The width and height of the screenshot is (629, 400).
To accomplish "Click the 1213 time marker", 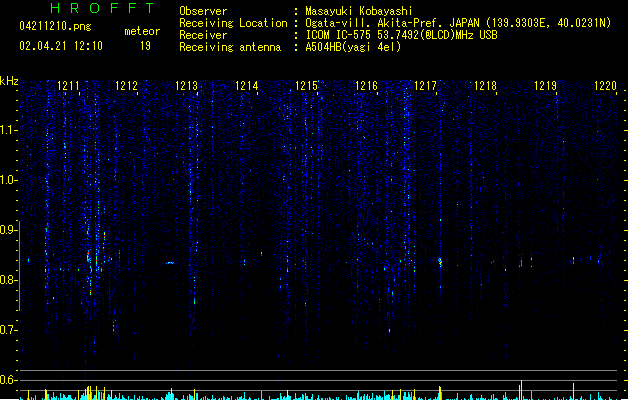I will pos(187,86).
